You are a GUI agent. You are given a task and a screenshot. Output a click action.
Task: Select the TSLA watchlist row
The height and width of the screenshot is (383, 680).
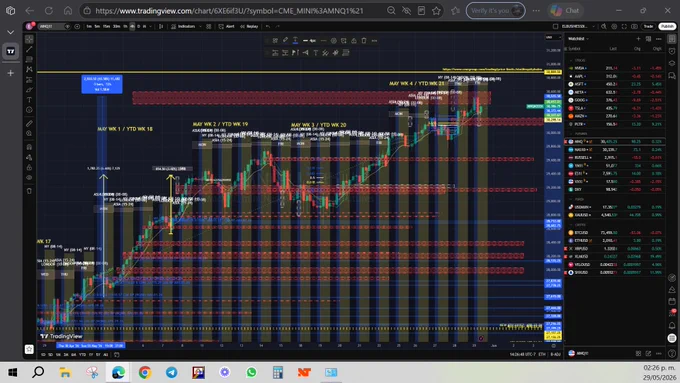click(615, 108)
